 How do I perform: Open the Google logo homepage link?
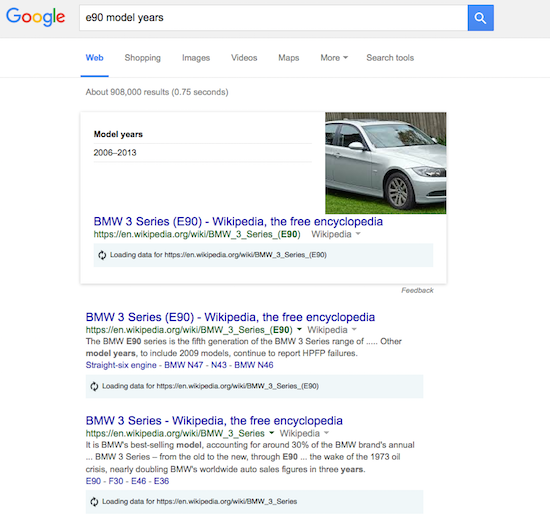(36, 17)
